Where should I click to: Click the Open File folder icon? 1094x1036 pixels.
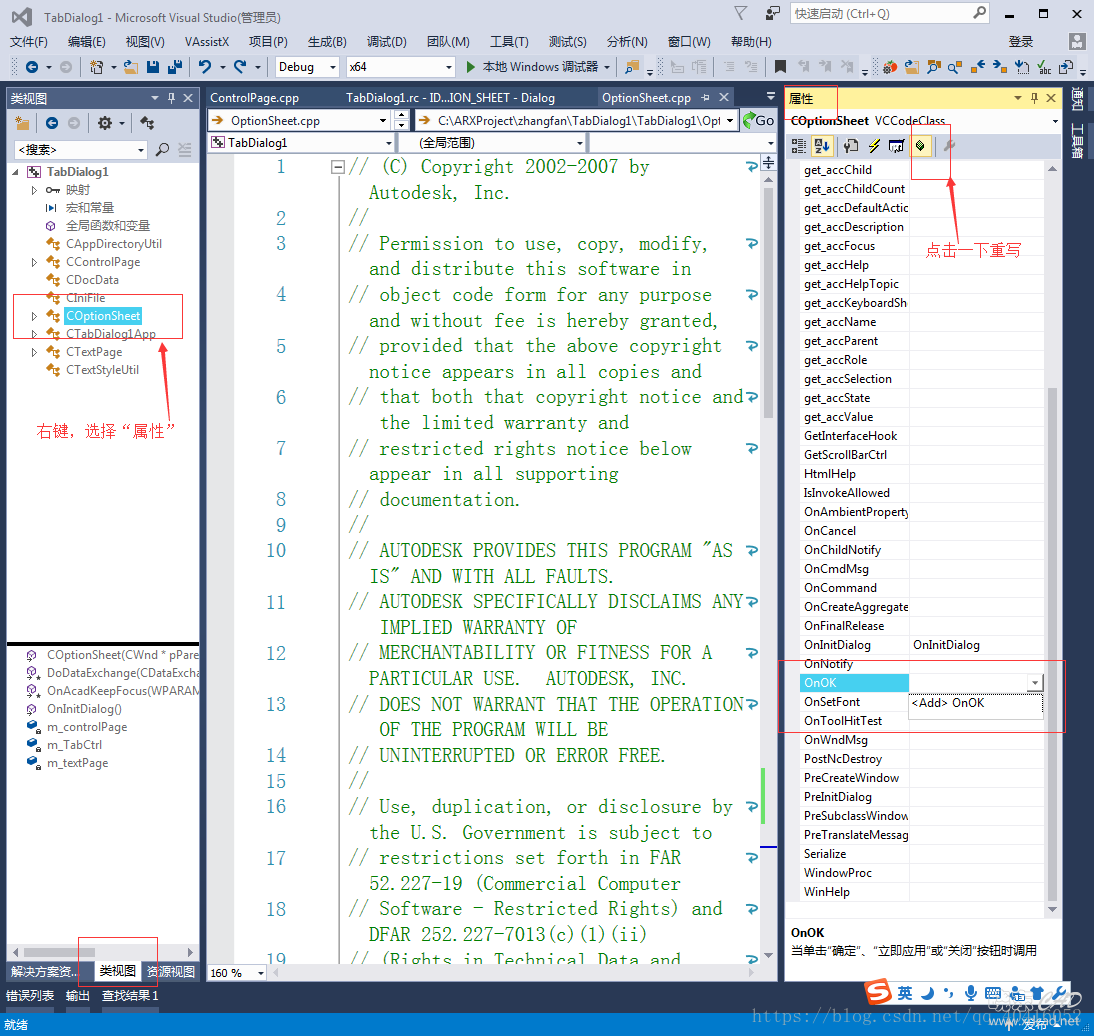coord(130,67)
